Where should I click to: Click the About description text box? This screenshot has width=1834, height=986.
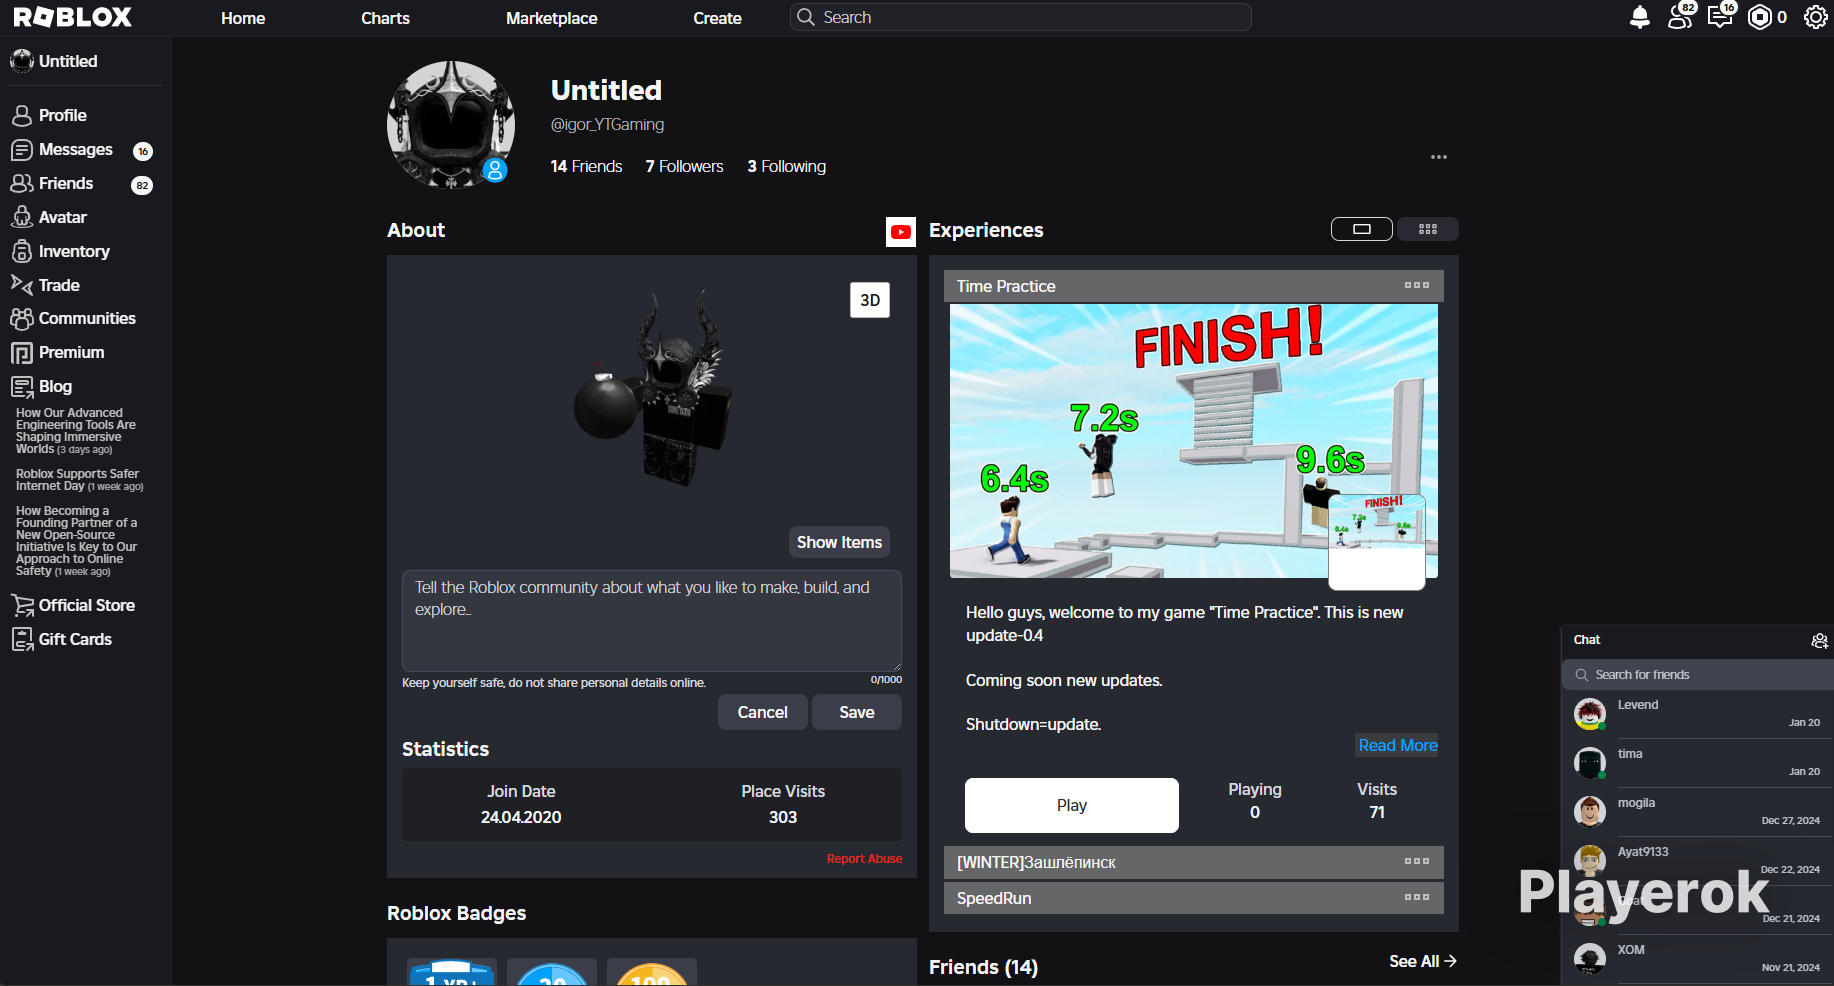point(652,621)
